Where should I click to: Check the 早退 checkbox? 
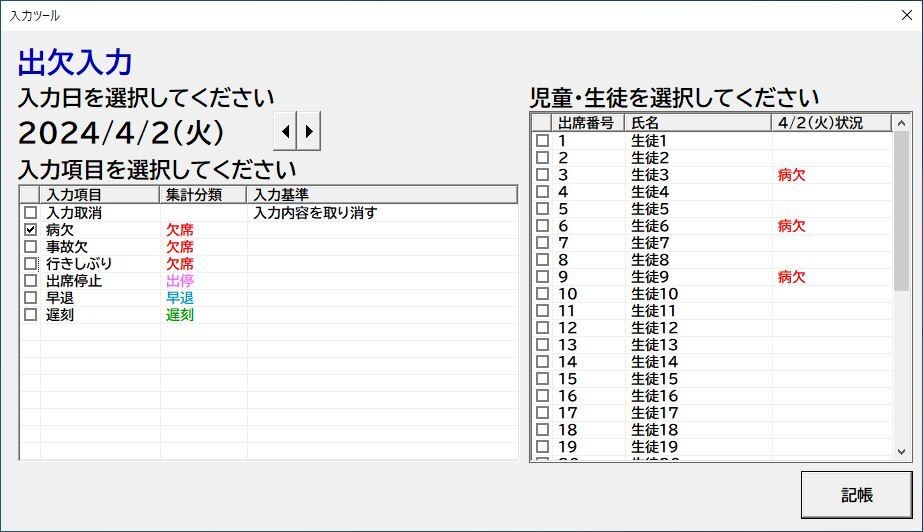(x=31, y=298)
